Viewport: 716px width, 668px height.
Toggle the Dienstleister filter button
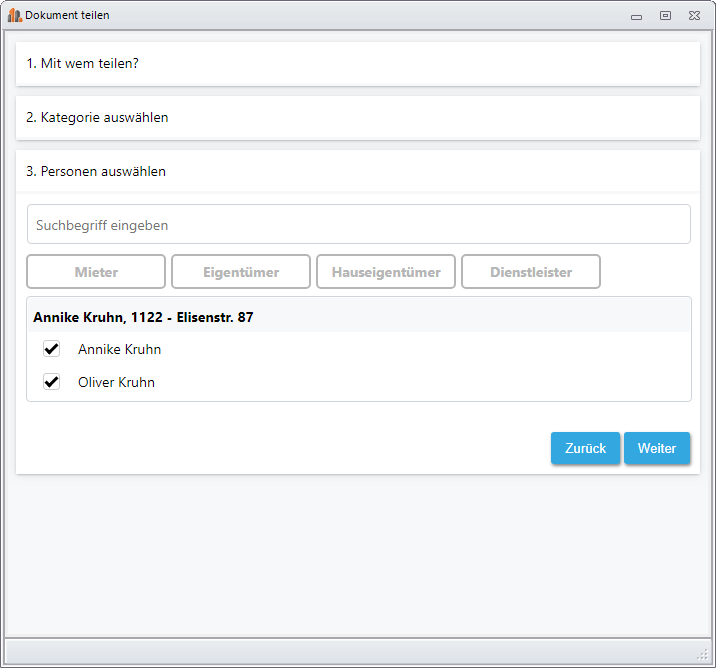pos(531,272)
